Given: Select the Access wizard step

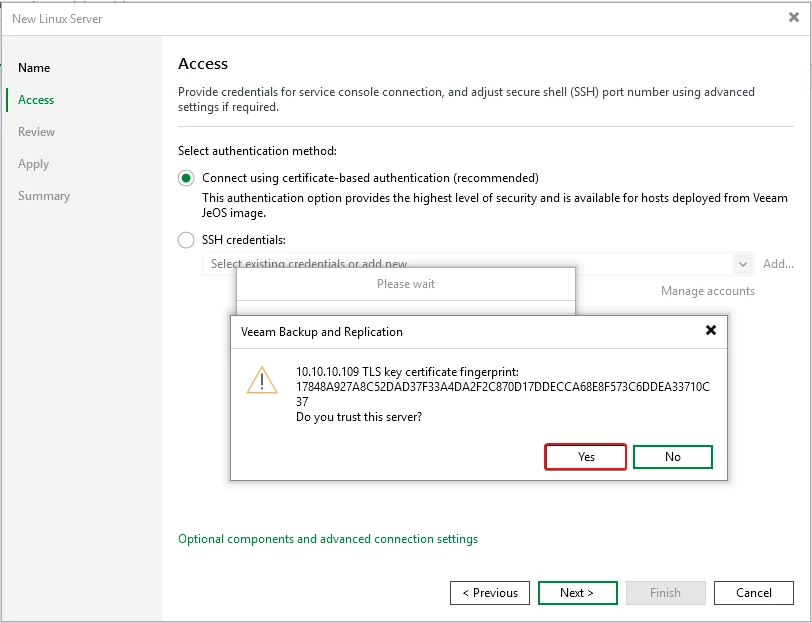Looking at the screenshot, I should (x=36, y=100).
